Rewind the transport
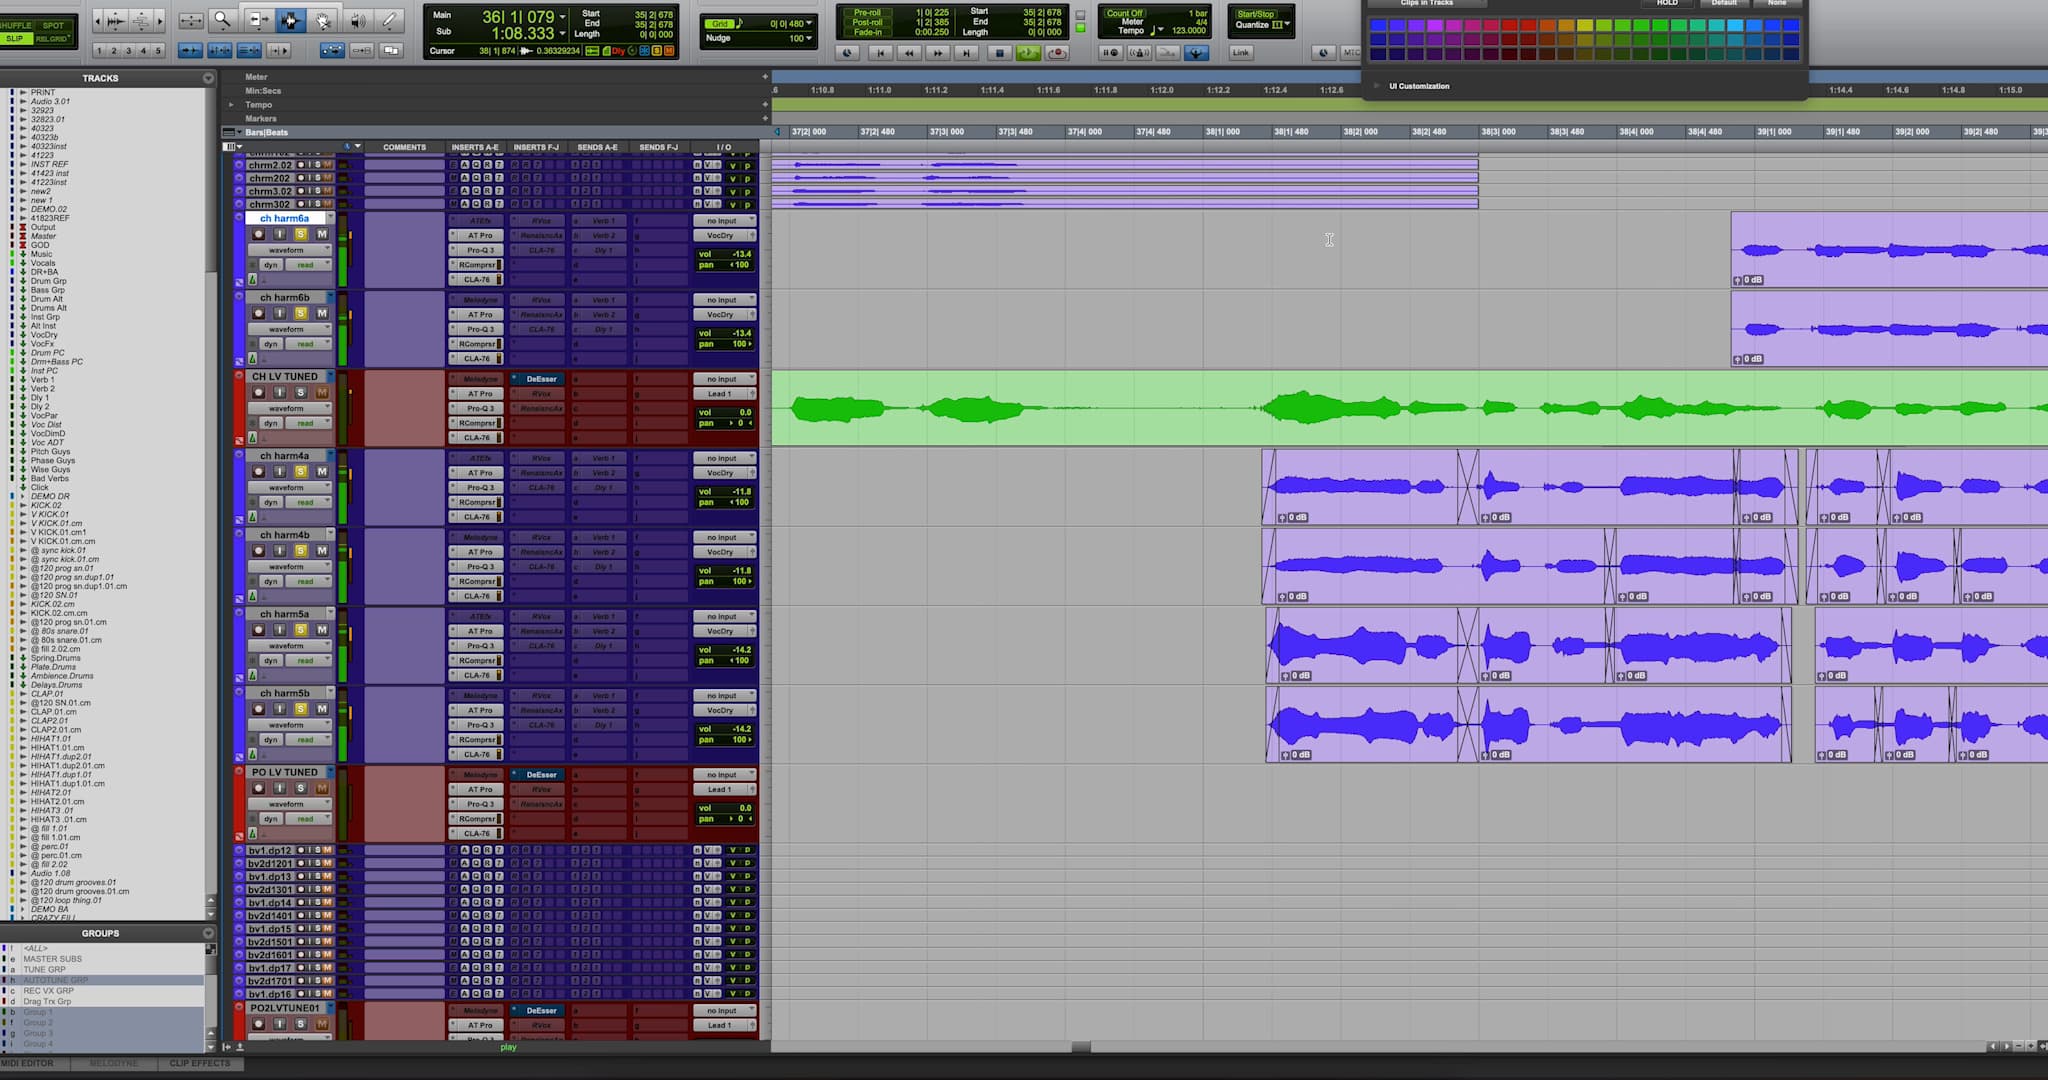 pos(909,53)
